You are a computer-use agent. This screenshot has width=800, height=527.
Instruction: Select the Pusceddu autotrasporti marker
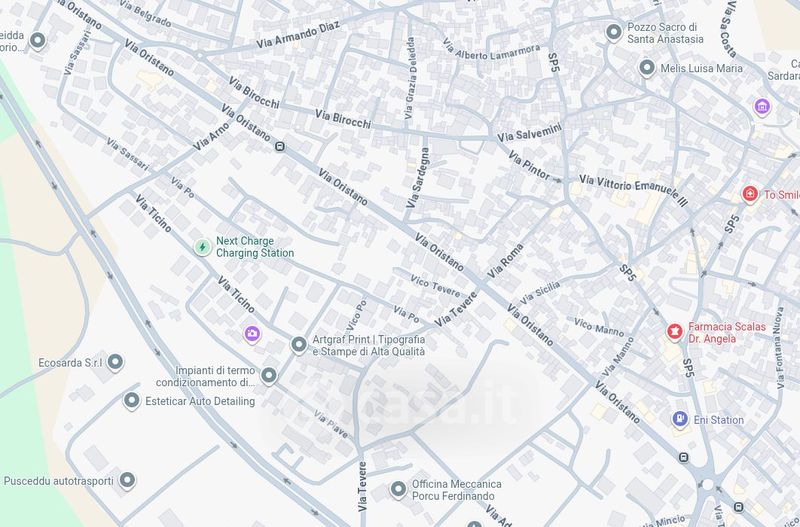coord(127,481)
